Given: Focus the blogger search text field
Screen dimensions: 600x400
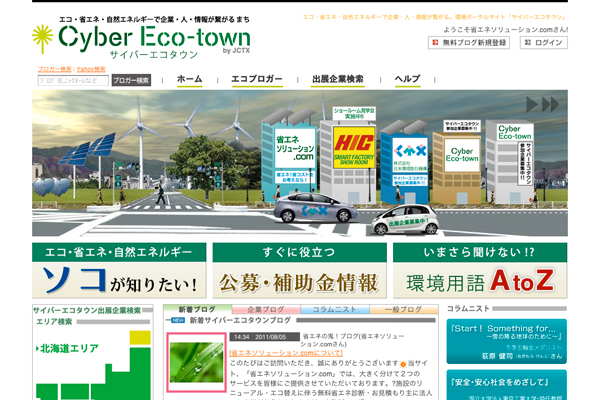Looking at the screenshot, I should click(x=72, y=80).
